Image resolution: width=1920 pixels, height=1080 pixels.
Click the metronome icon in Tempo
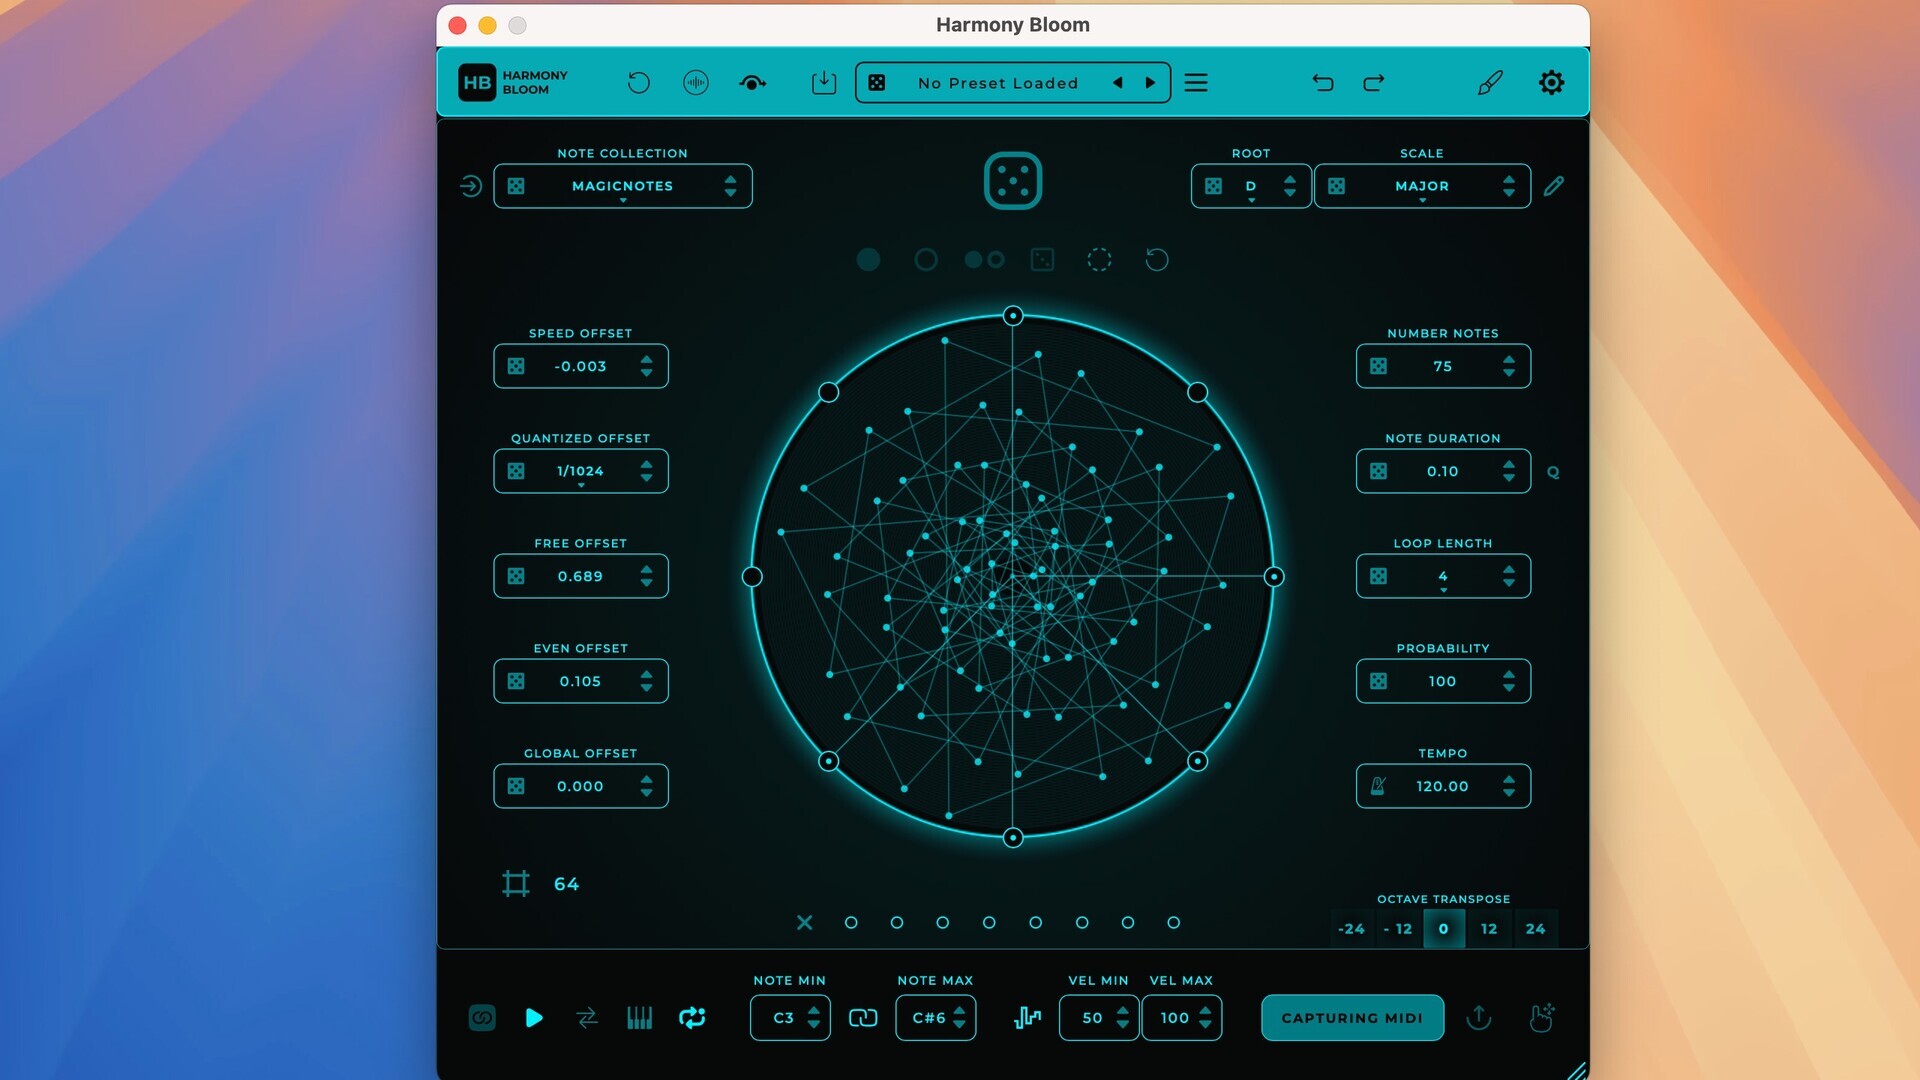pos(1378,786)
